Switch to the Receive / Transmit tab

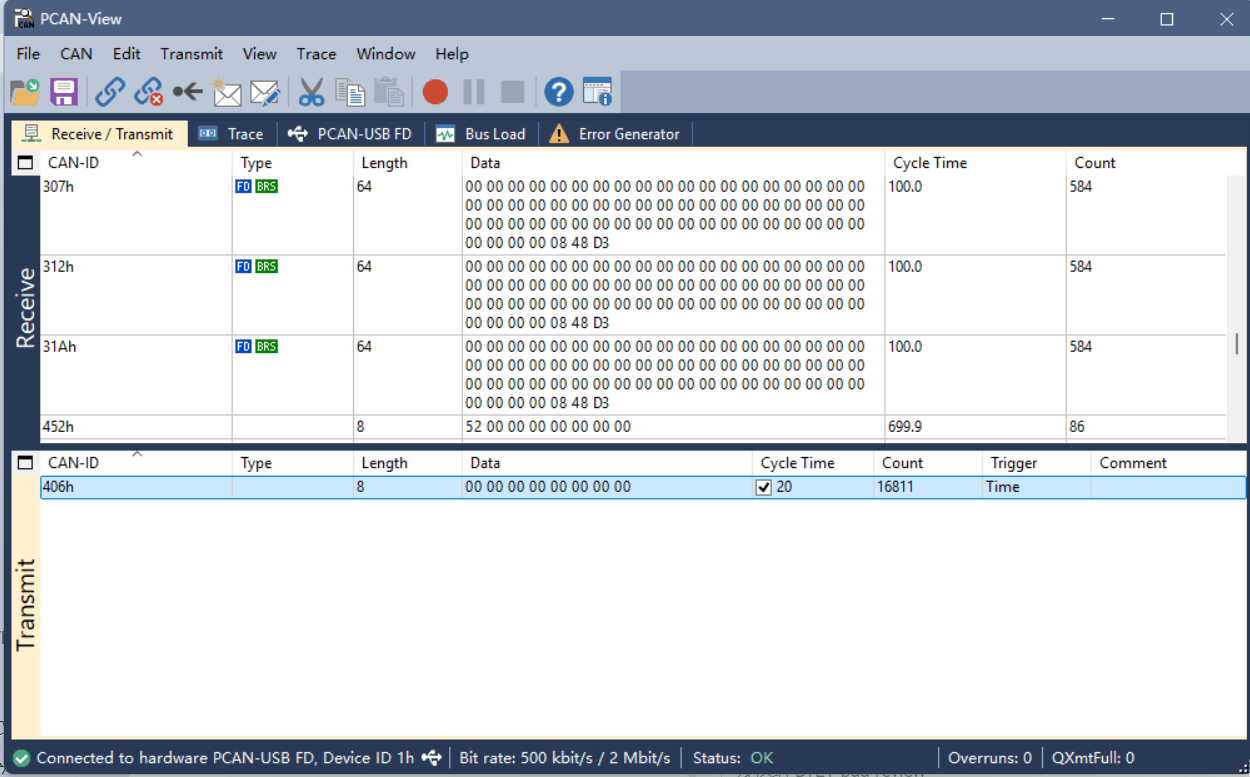(x=99, y=134)
